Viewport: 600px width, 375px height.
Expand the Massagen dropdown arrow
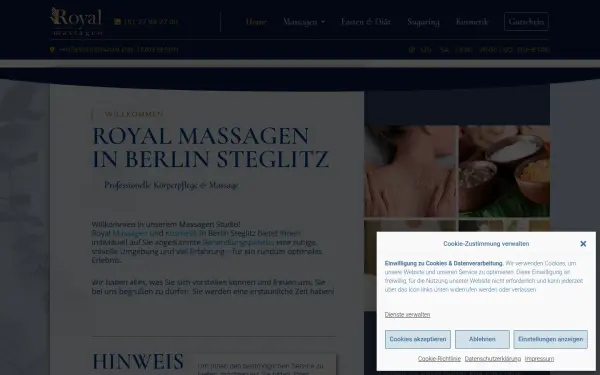coord(323,22)
